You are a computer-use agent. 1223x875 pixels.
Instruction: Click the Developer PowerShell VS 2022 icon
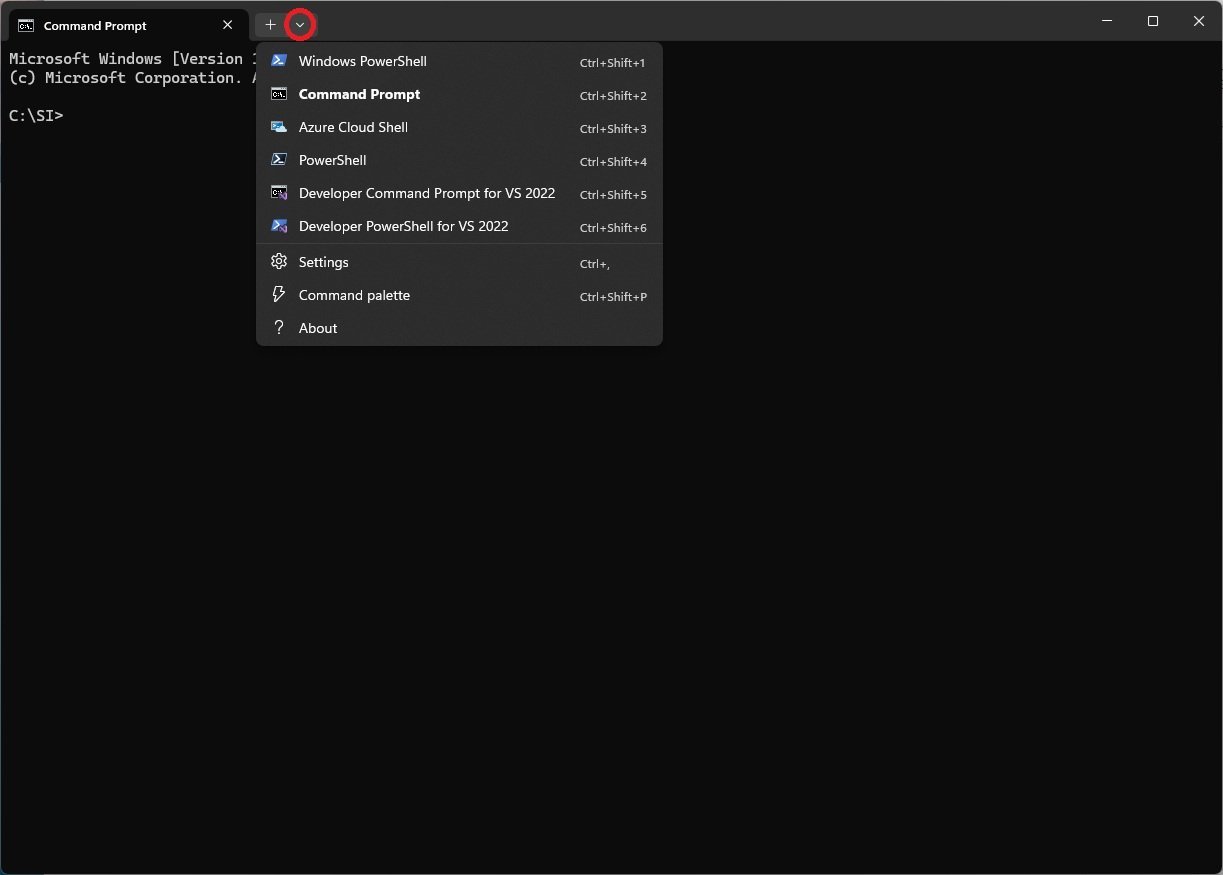pos(279,226)
